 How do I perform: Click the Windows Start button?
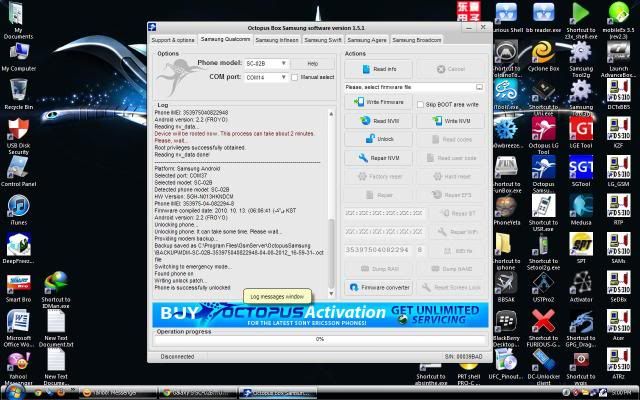point(16,393)
